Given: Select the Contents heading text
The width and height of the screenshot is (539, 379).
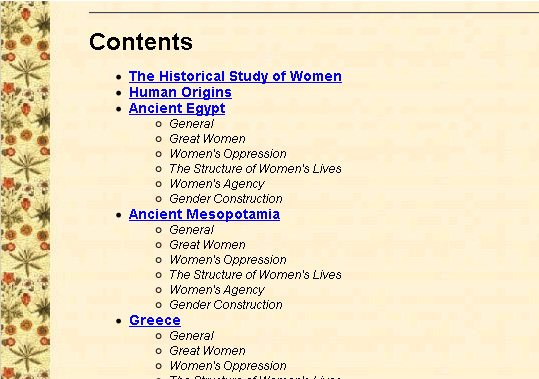Looking at the screenshot, I should (141, 42).
